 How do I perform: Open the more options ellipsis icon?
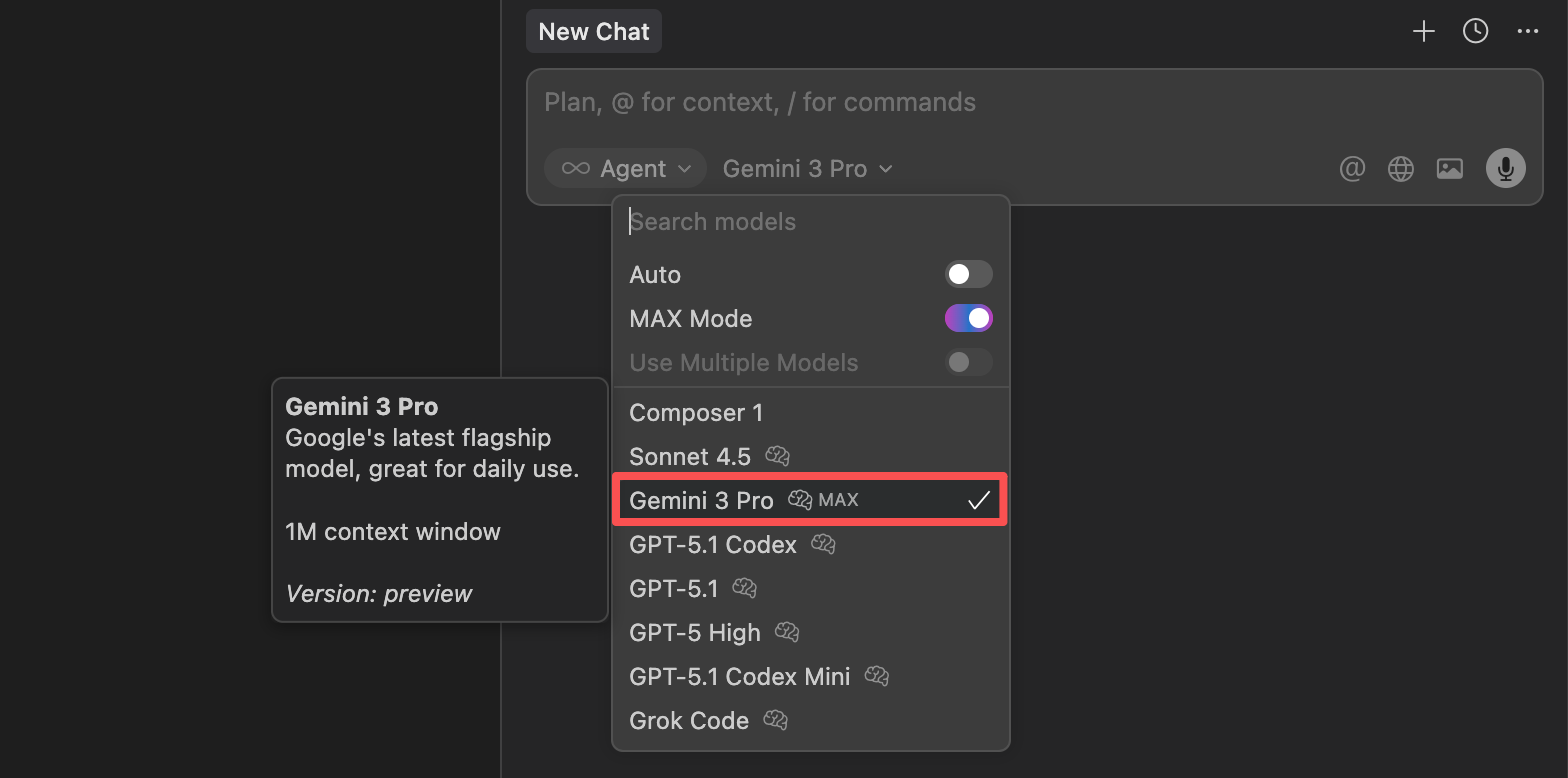(x=1527, y=31)
